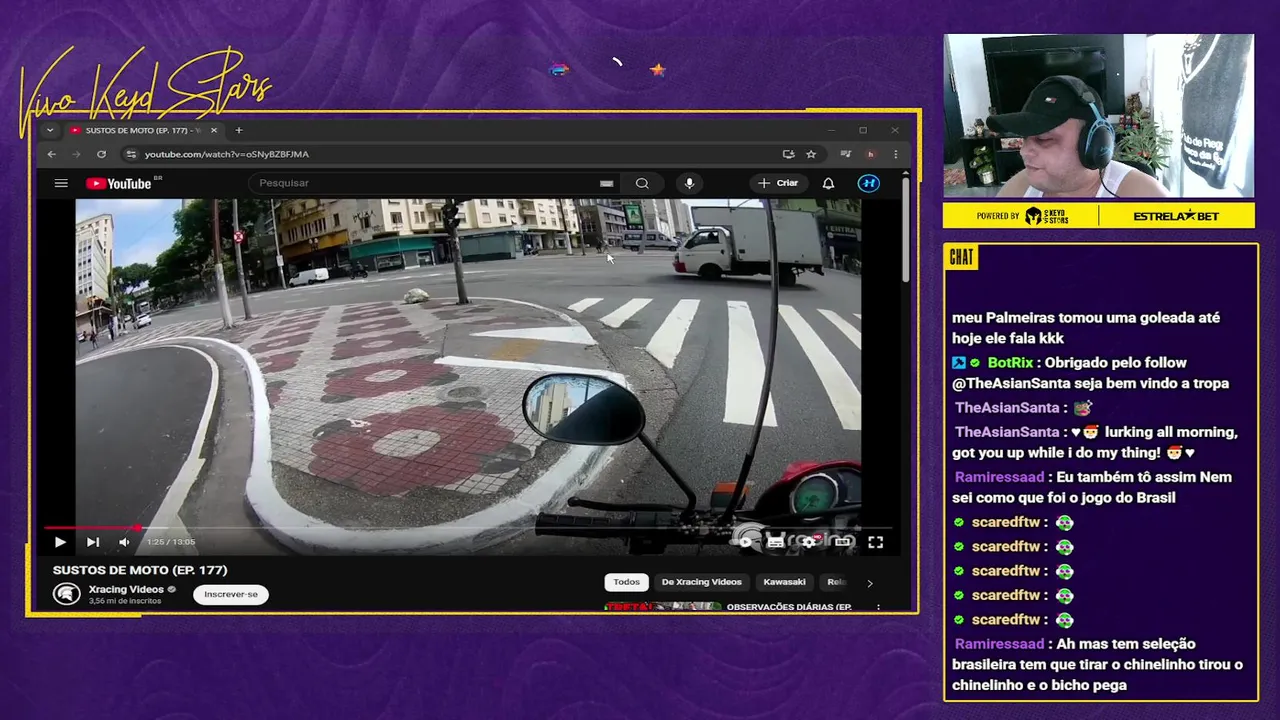View site information icon in address bar
Image resolution: width=1280 pixels, height=720 pixels.
[130, 154]
